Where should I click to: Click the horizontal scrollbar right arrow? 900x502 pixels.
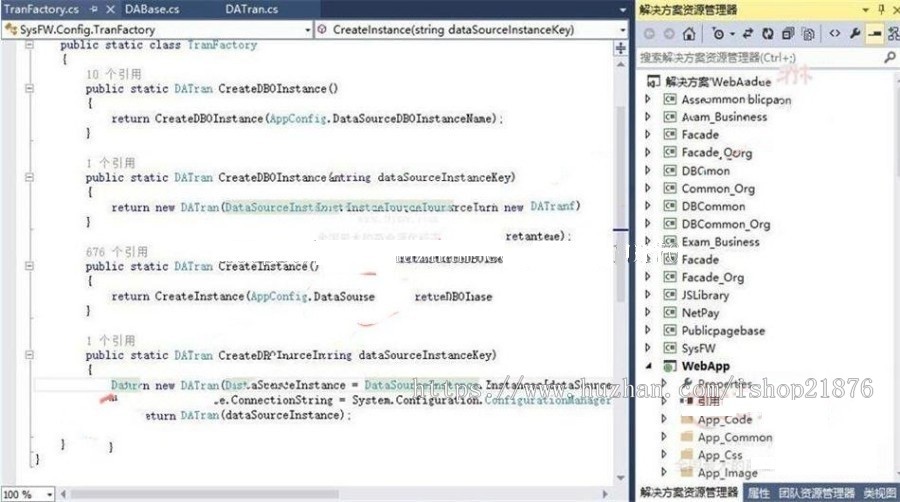604,494
